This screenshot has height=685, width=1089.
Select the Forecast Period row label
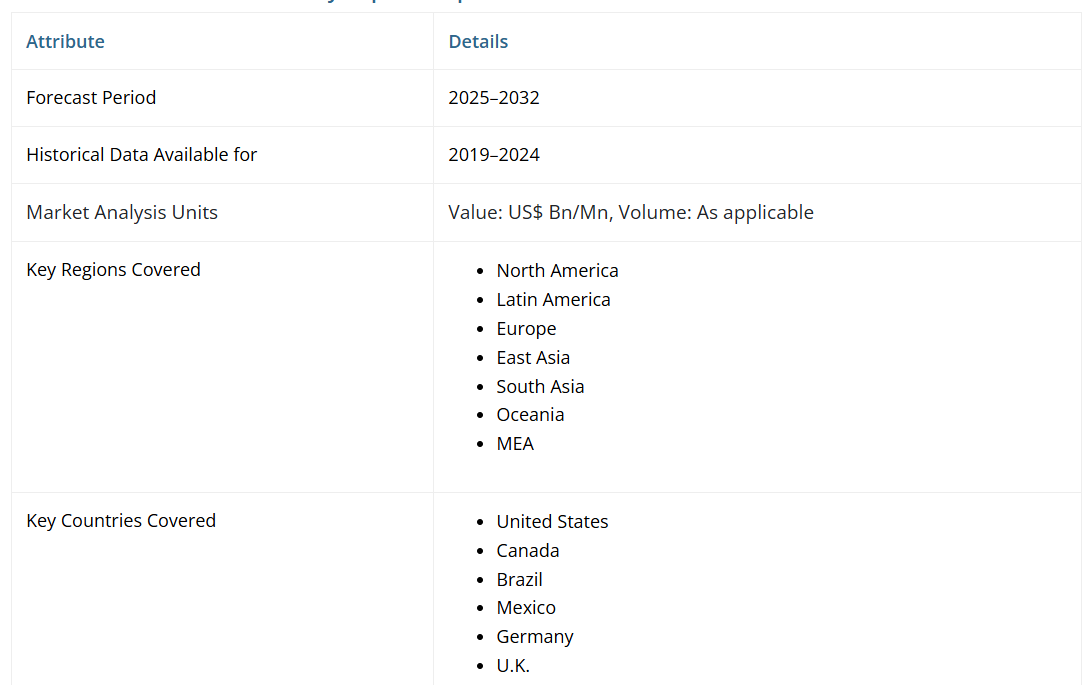click(x=91, y=97)
